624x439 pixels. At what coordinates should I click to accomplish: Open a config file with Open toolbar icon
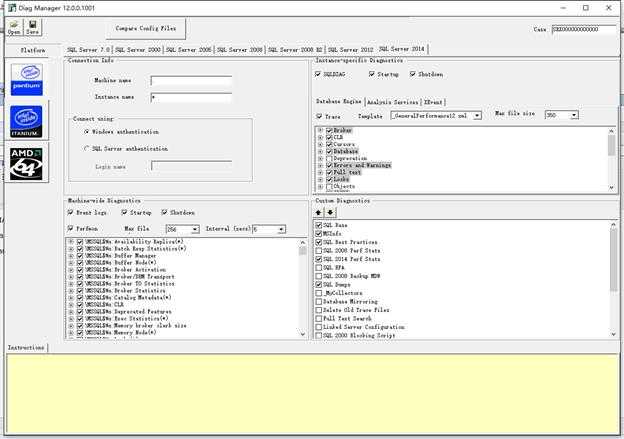[x=14, y=27]
